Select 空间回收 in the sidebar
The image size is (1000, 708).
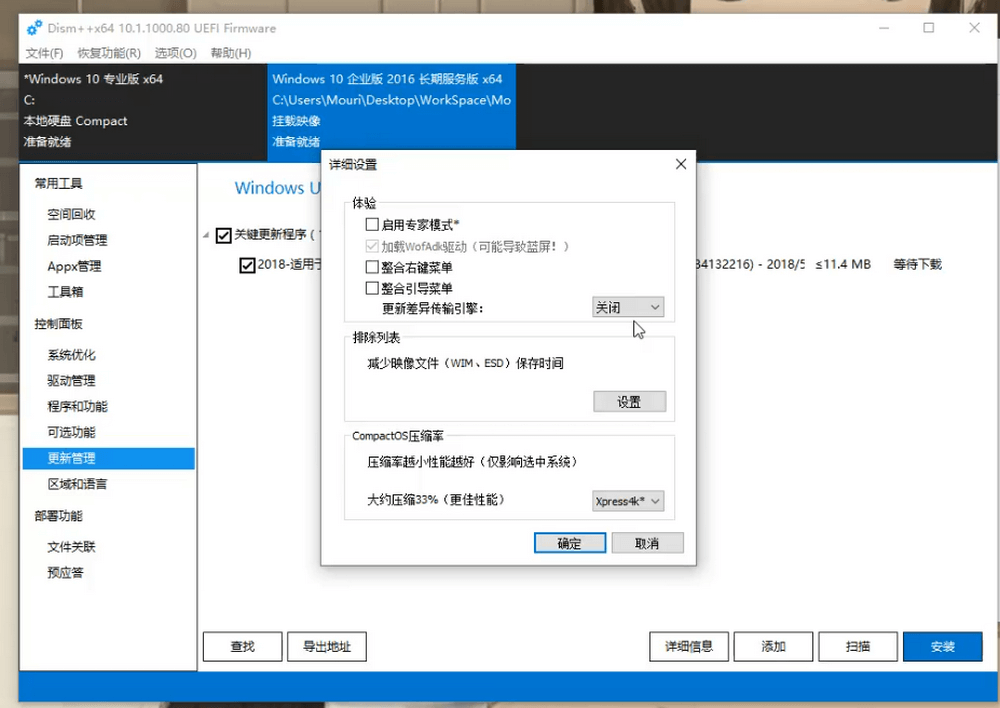click(72, 214)
